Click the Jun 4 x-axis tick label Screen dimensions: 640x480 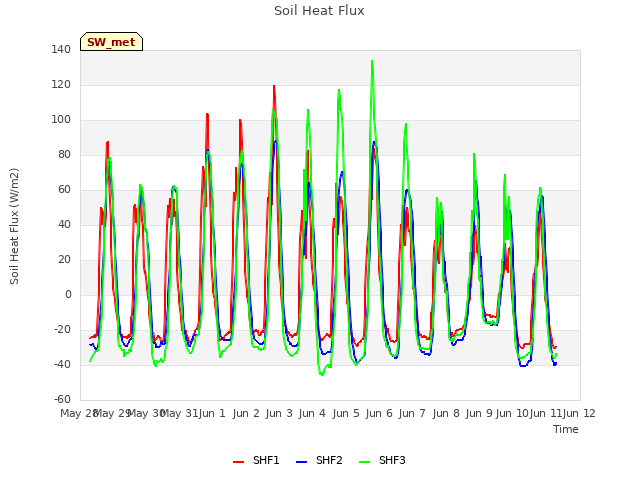(x=312, y=413)
